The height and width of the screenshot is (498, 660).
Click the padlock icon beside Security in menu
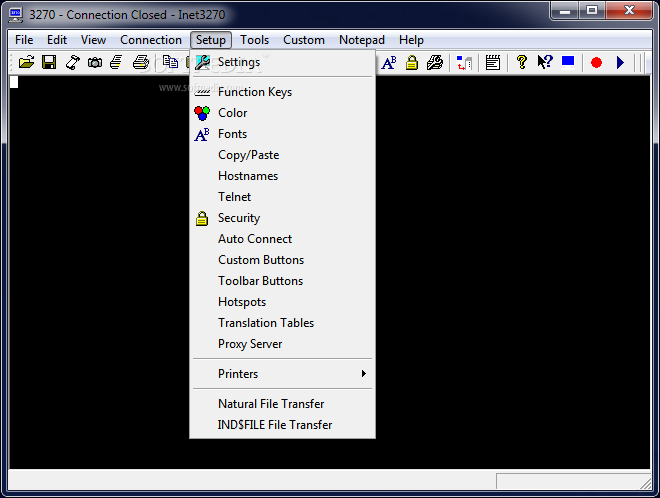tap(202, 218)
